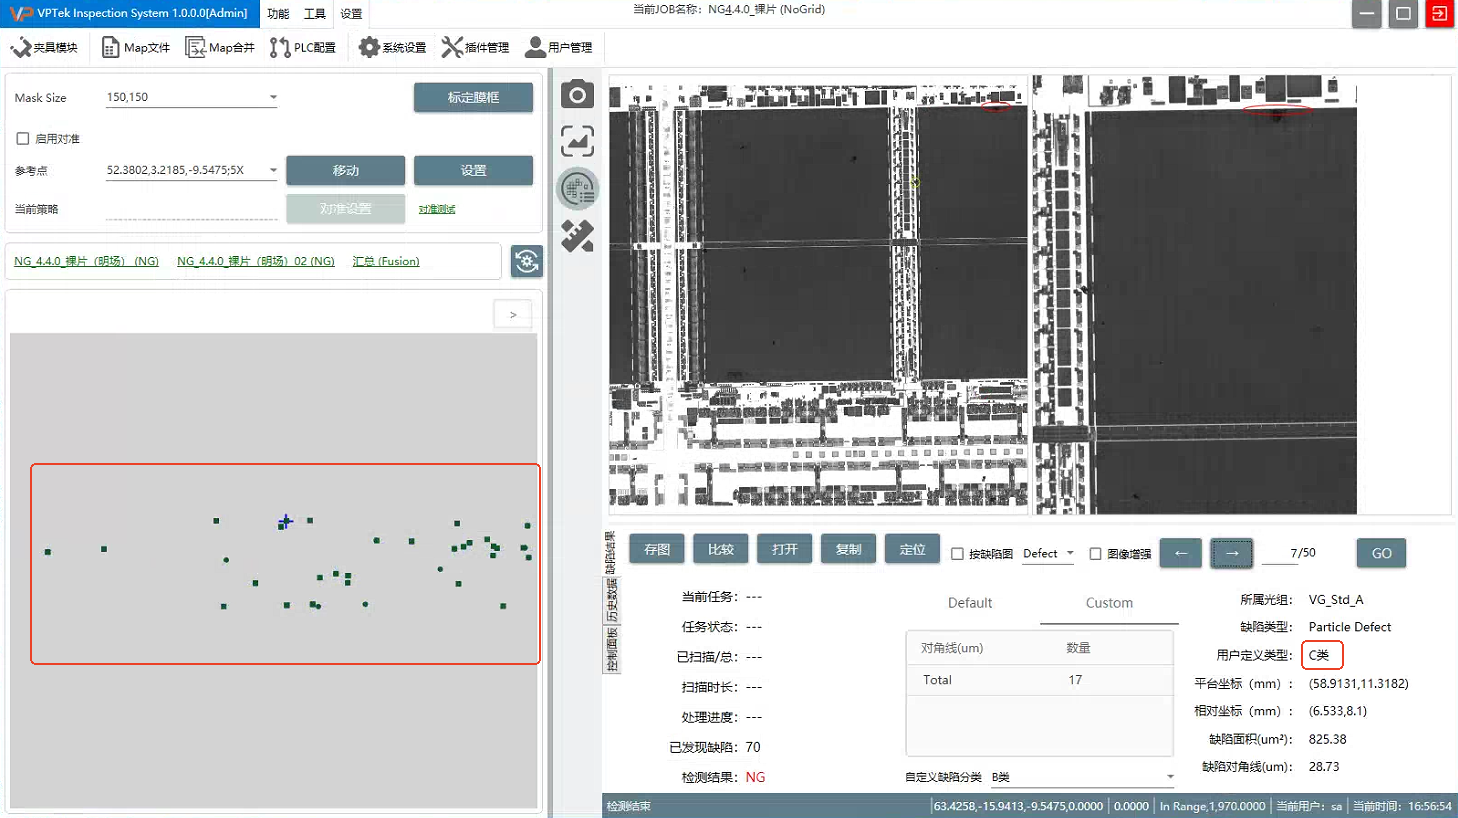Screen dimensions: 1458x818
Task: Go to previous defect with left arrow
Action: click(1181, 553)
